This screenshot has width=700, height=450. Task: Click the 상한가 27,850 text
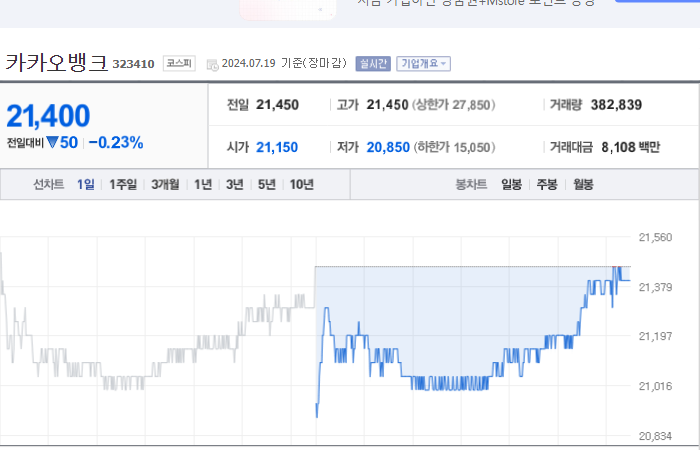point(454,105)
